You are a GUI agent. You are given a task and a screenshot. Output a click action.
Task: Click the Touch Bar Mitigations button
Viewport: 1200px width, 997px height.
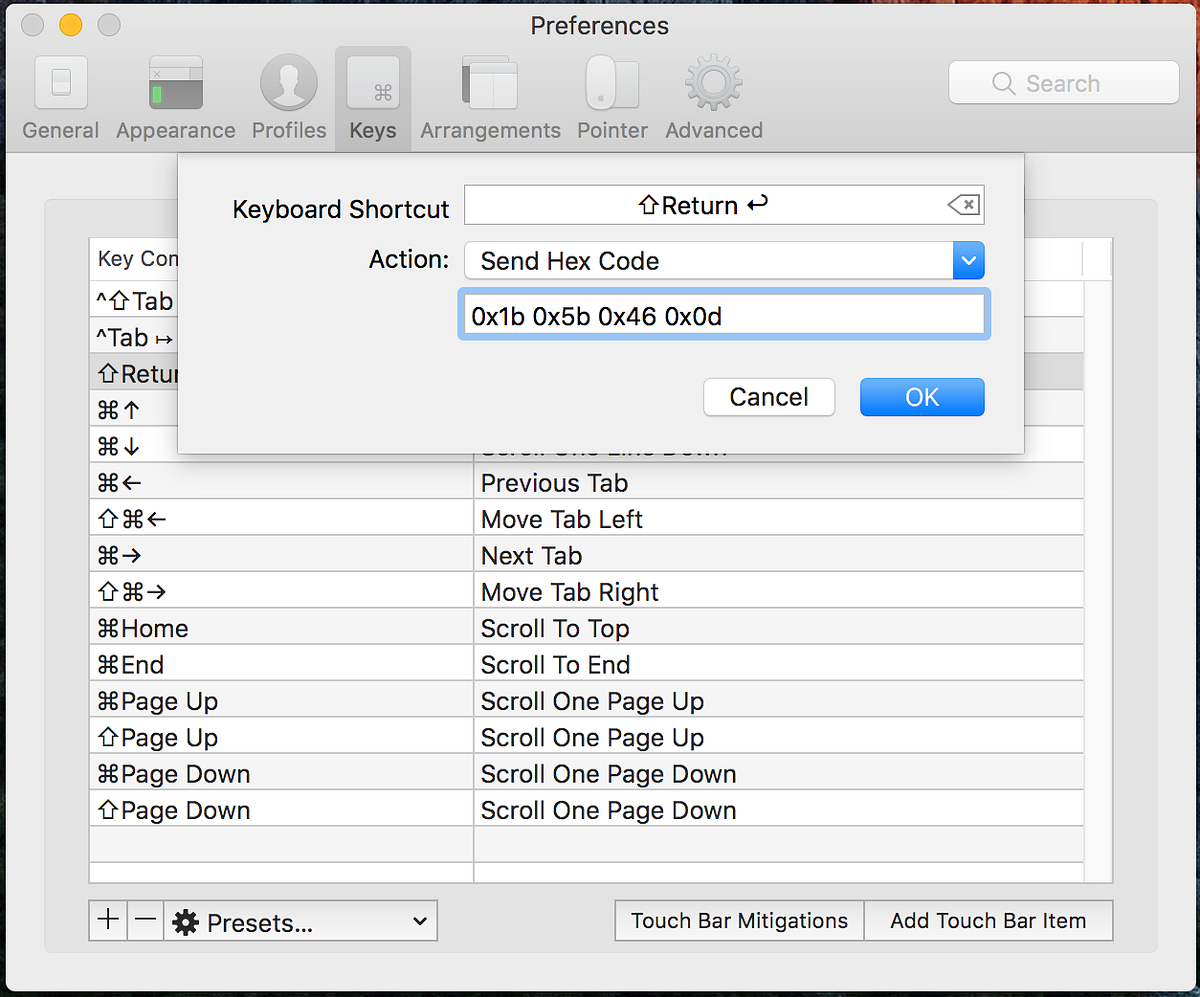(x=738, y=920)
